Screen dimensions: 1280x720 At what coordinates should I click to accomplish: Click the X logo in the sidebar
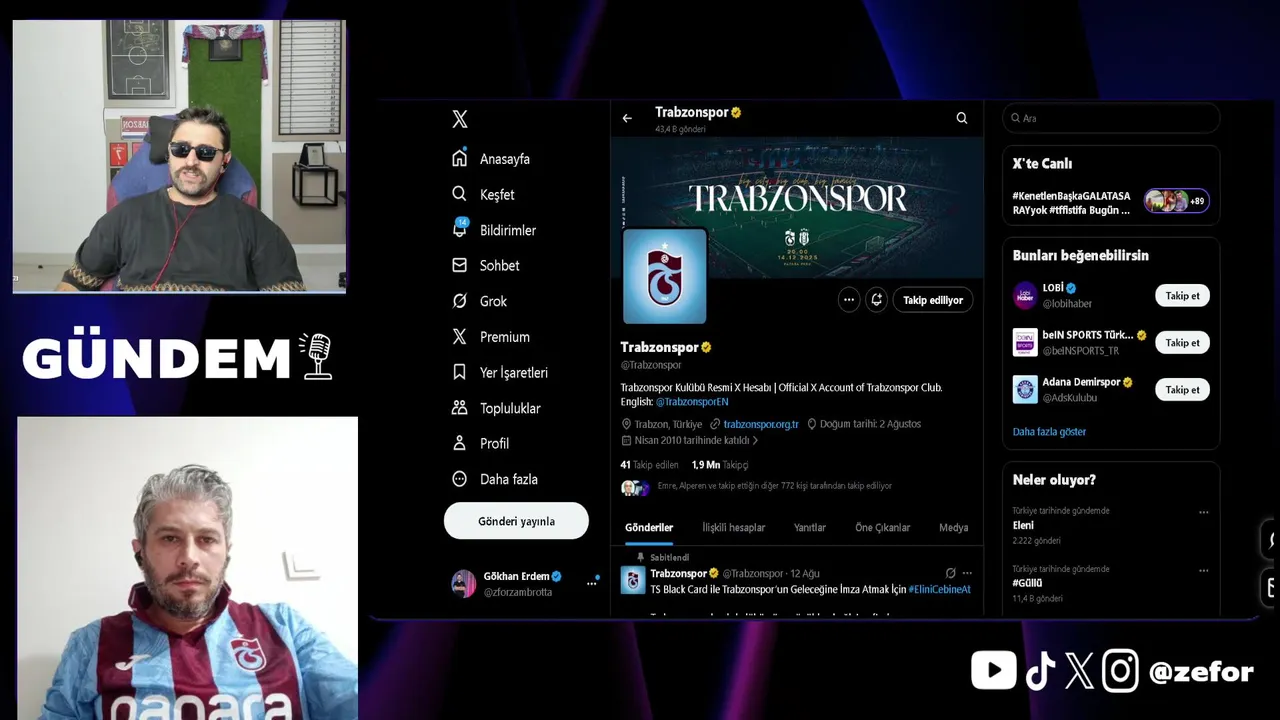point(459,119)
